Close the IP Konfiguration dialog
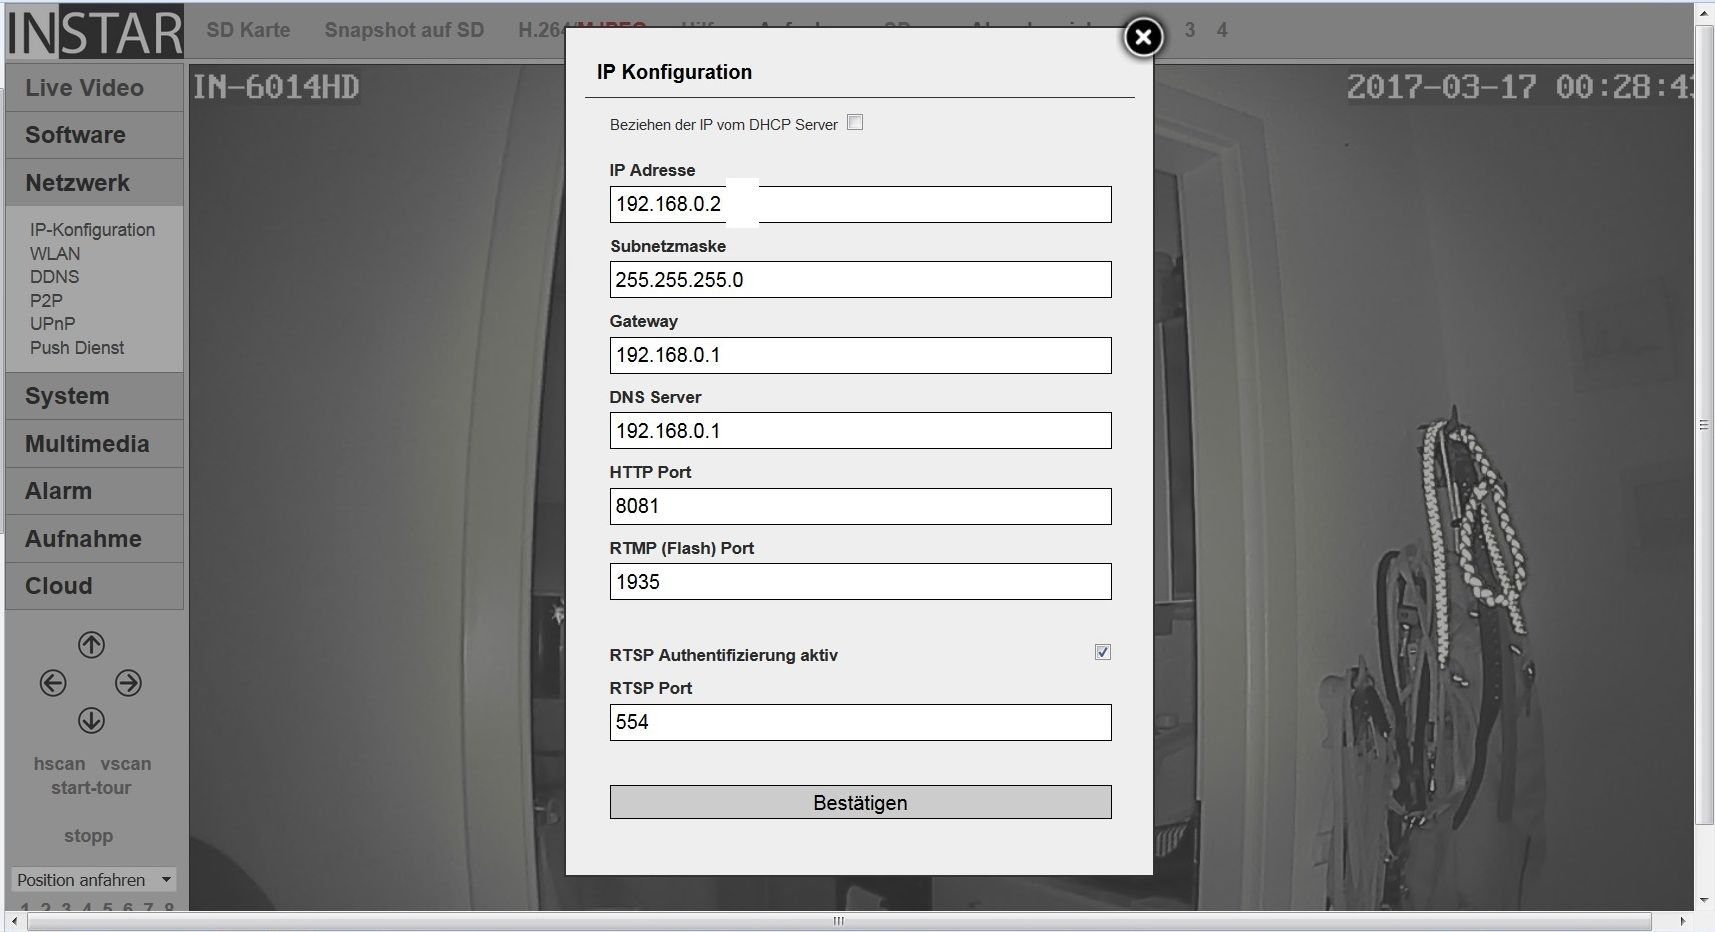Screen dimensions: 1715x932 click(1143, 38)
